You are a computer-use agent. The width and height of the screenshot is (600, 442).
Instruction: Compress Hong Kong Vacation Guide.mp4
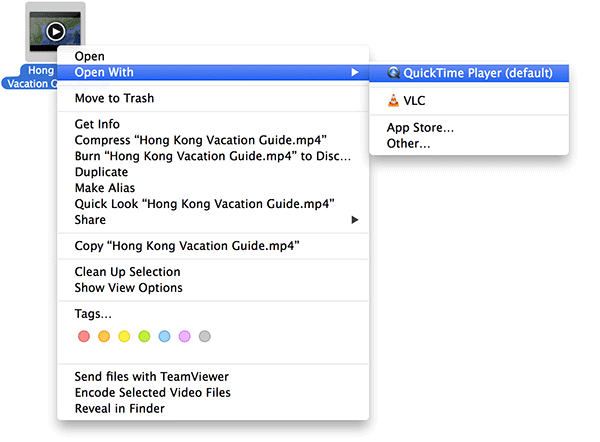(x=213, y=140)
